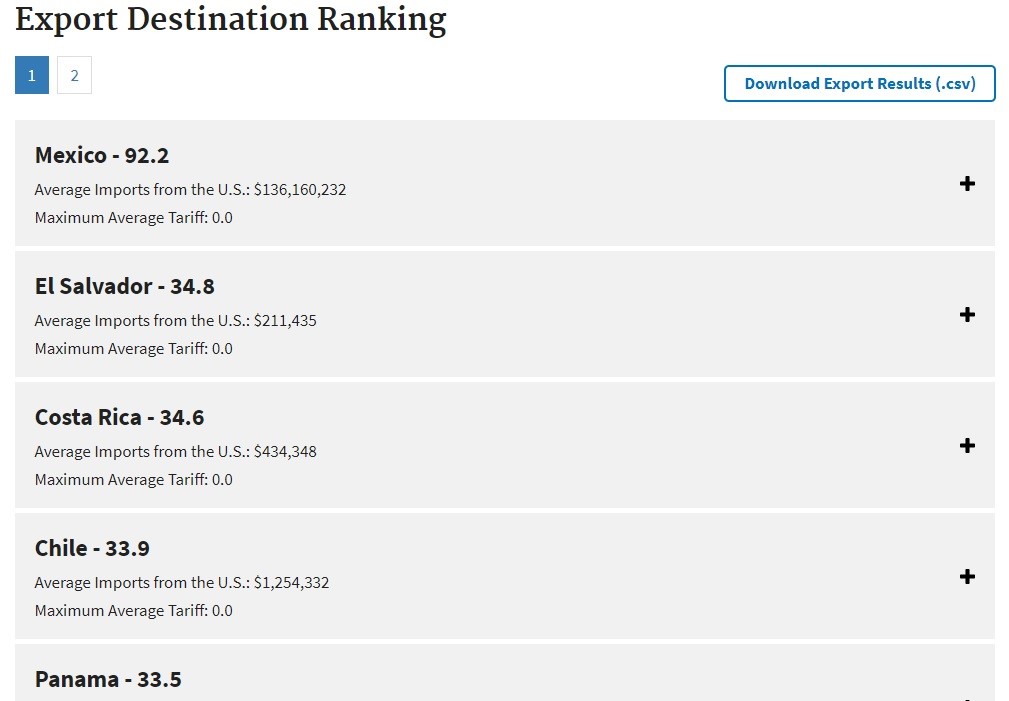The width and height of the screenshot is (1009, 701).
Task: Click the Costa Rica - 34.6 heading
Action: click(119, 418)
